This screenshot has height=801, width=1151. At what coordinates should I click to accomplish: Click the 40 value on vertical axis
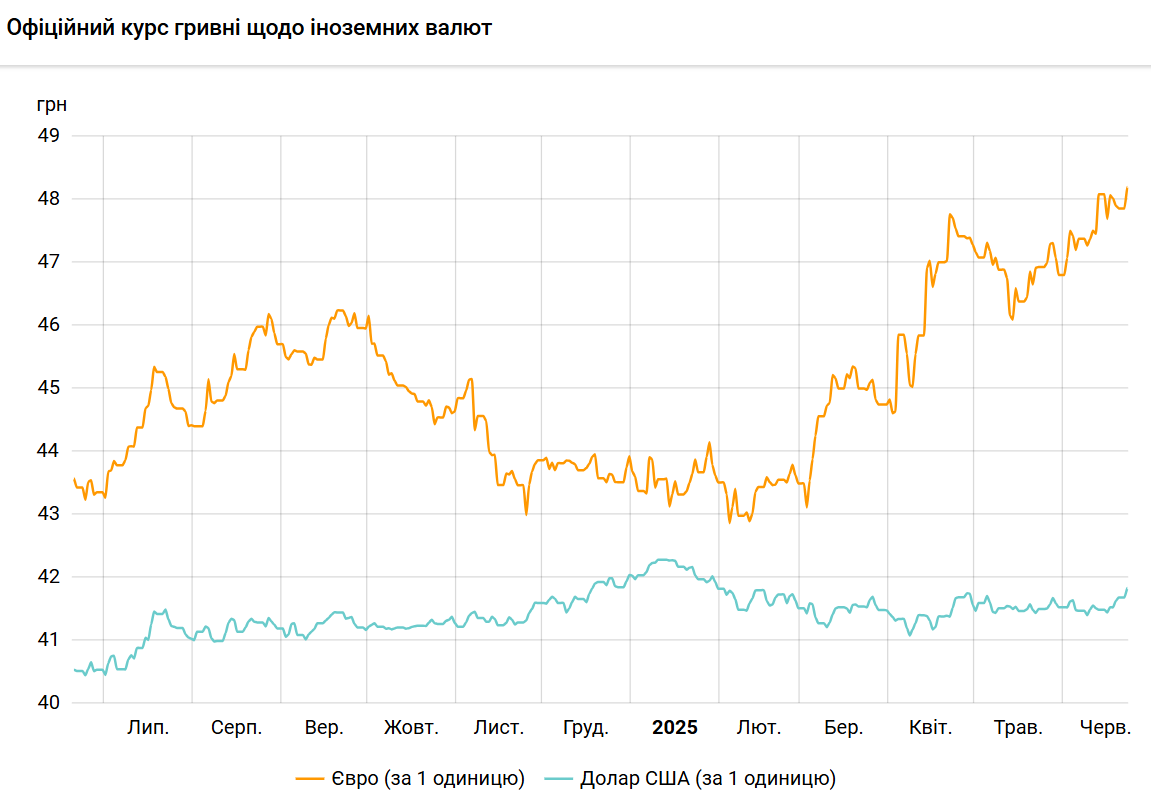point(49,703)
